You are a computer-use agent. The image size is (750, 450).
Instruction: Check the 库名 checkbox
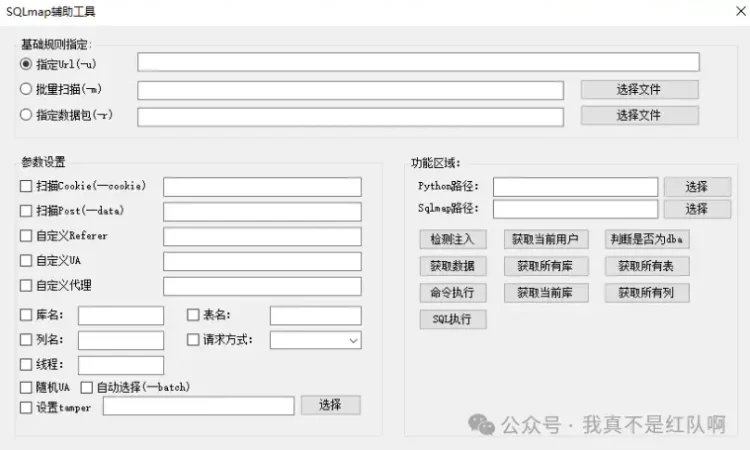pyautogui.click(x=26, y=315)
